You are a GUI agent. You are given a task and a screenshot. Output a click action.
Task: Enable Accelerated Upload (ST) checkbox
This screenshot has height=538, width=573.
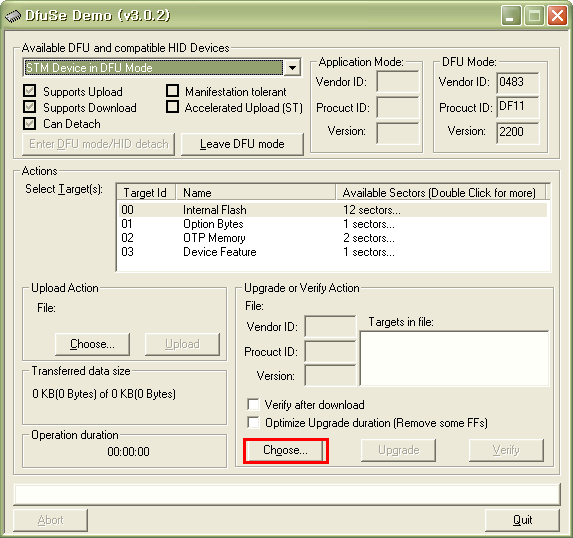[x=172, y=107]
